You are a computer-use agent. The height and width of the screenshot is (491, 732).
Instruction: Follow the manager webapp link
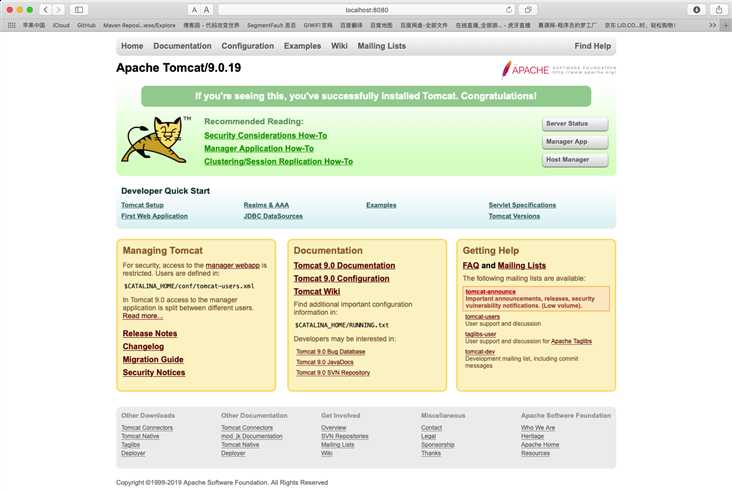[232, 265]
